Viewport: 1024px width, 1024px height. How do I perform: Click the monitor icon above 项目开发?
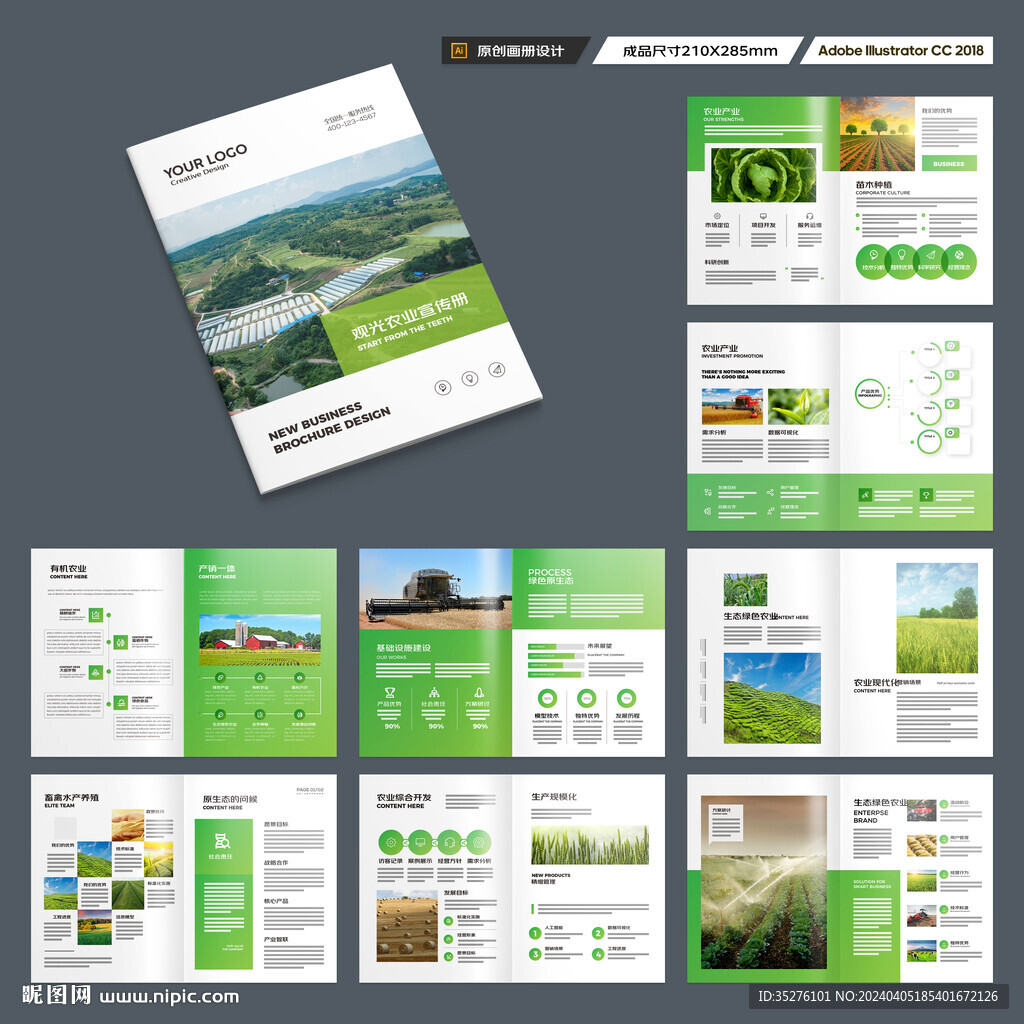point(763,216)
